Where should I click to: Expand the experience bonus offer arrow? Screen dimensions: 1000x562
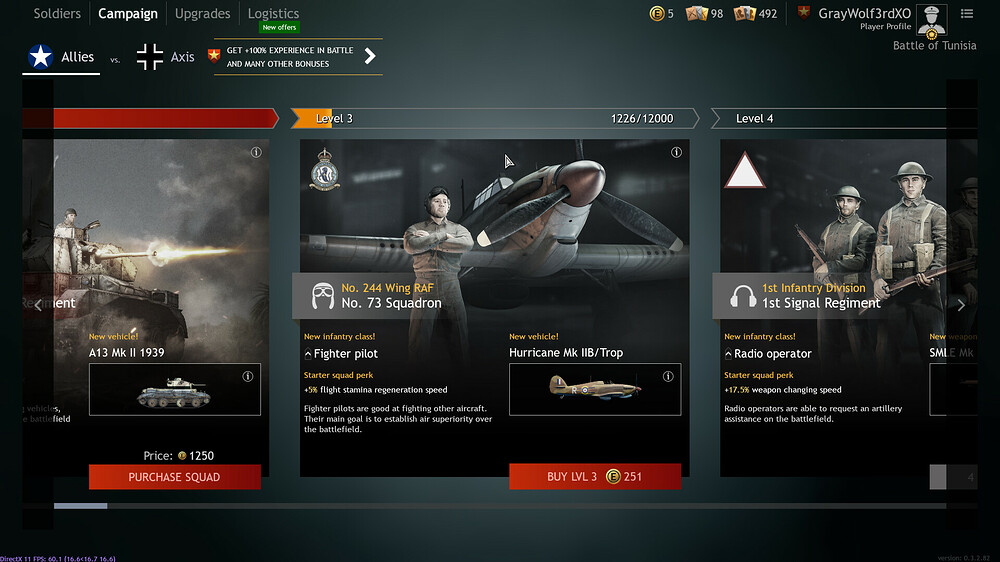[x=370, y=56]
